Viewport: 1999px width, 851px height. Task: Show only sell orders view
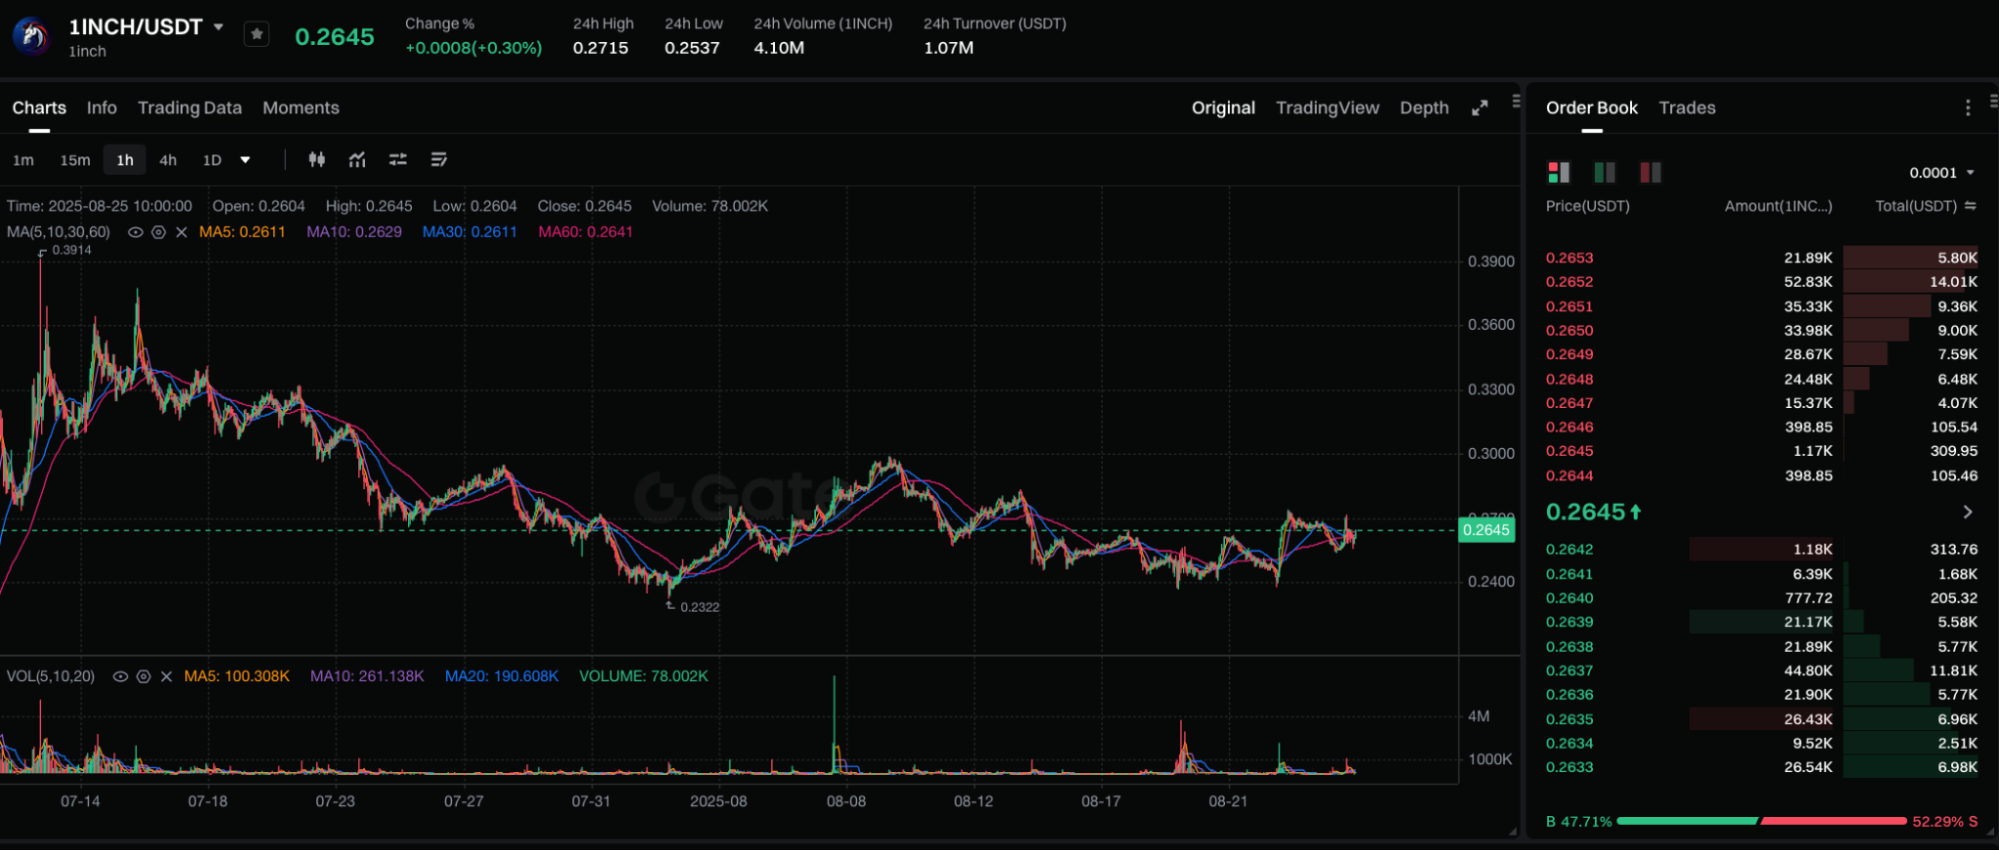(x=1650, y=172)
